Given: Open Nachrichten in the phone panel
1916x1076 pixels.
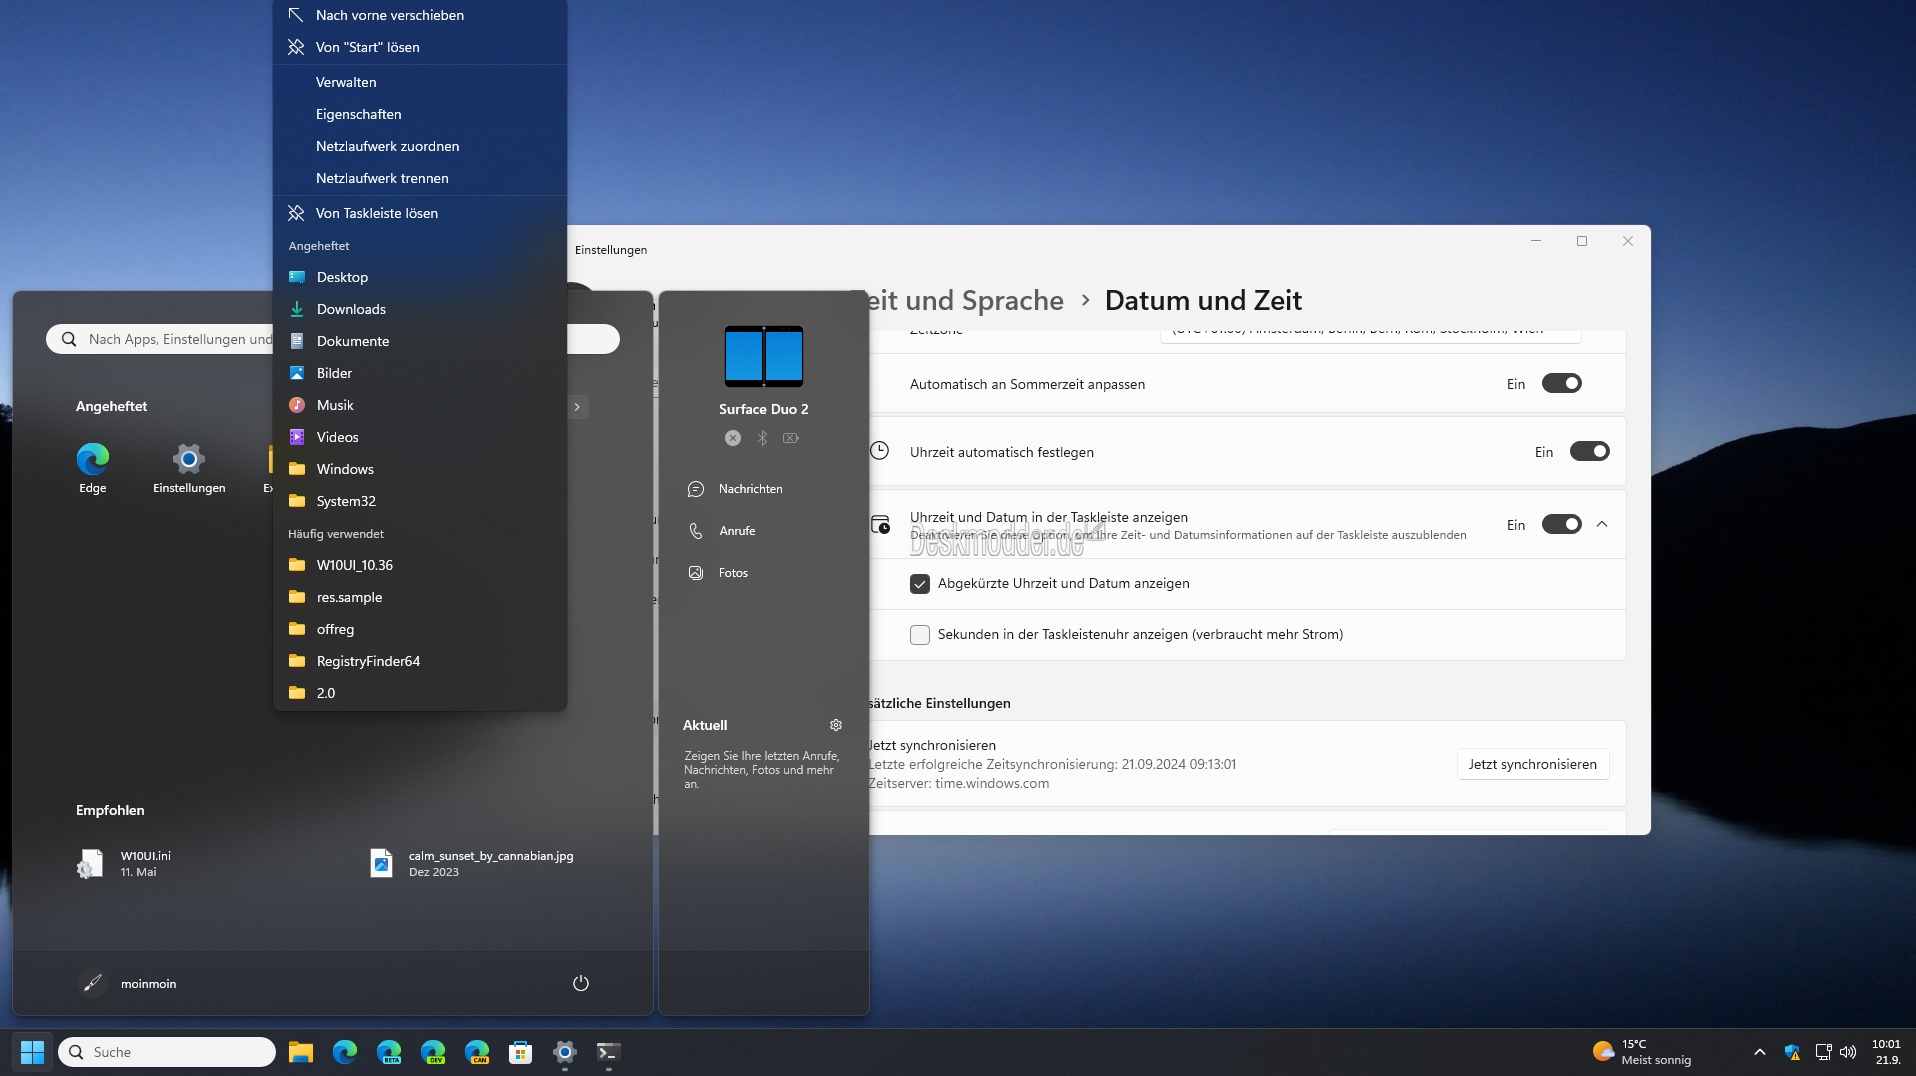Looking at the screenshot, I should [749, 489].
